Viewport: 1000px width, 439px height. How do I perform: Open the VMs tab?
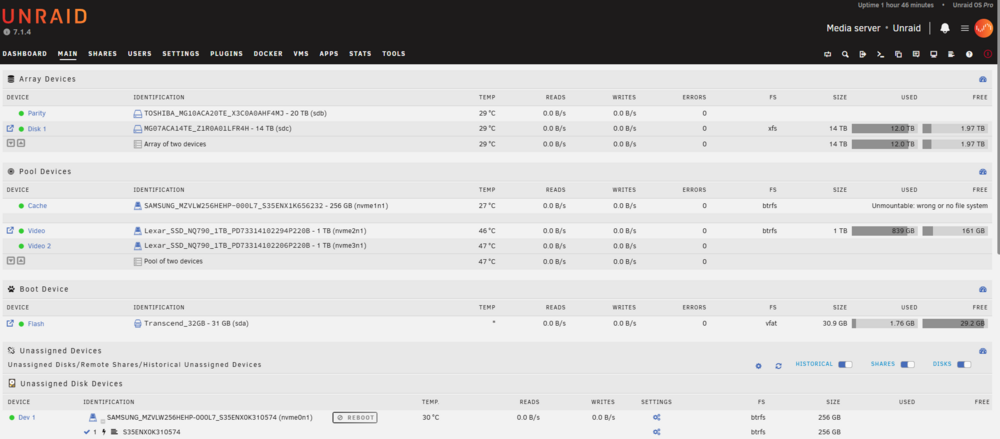(301, 54)
